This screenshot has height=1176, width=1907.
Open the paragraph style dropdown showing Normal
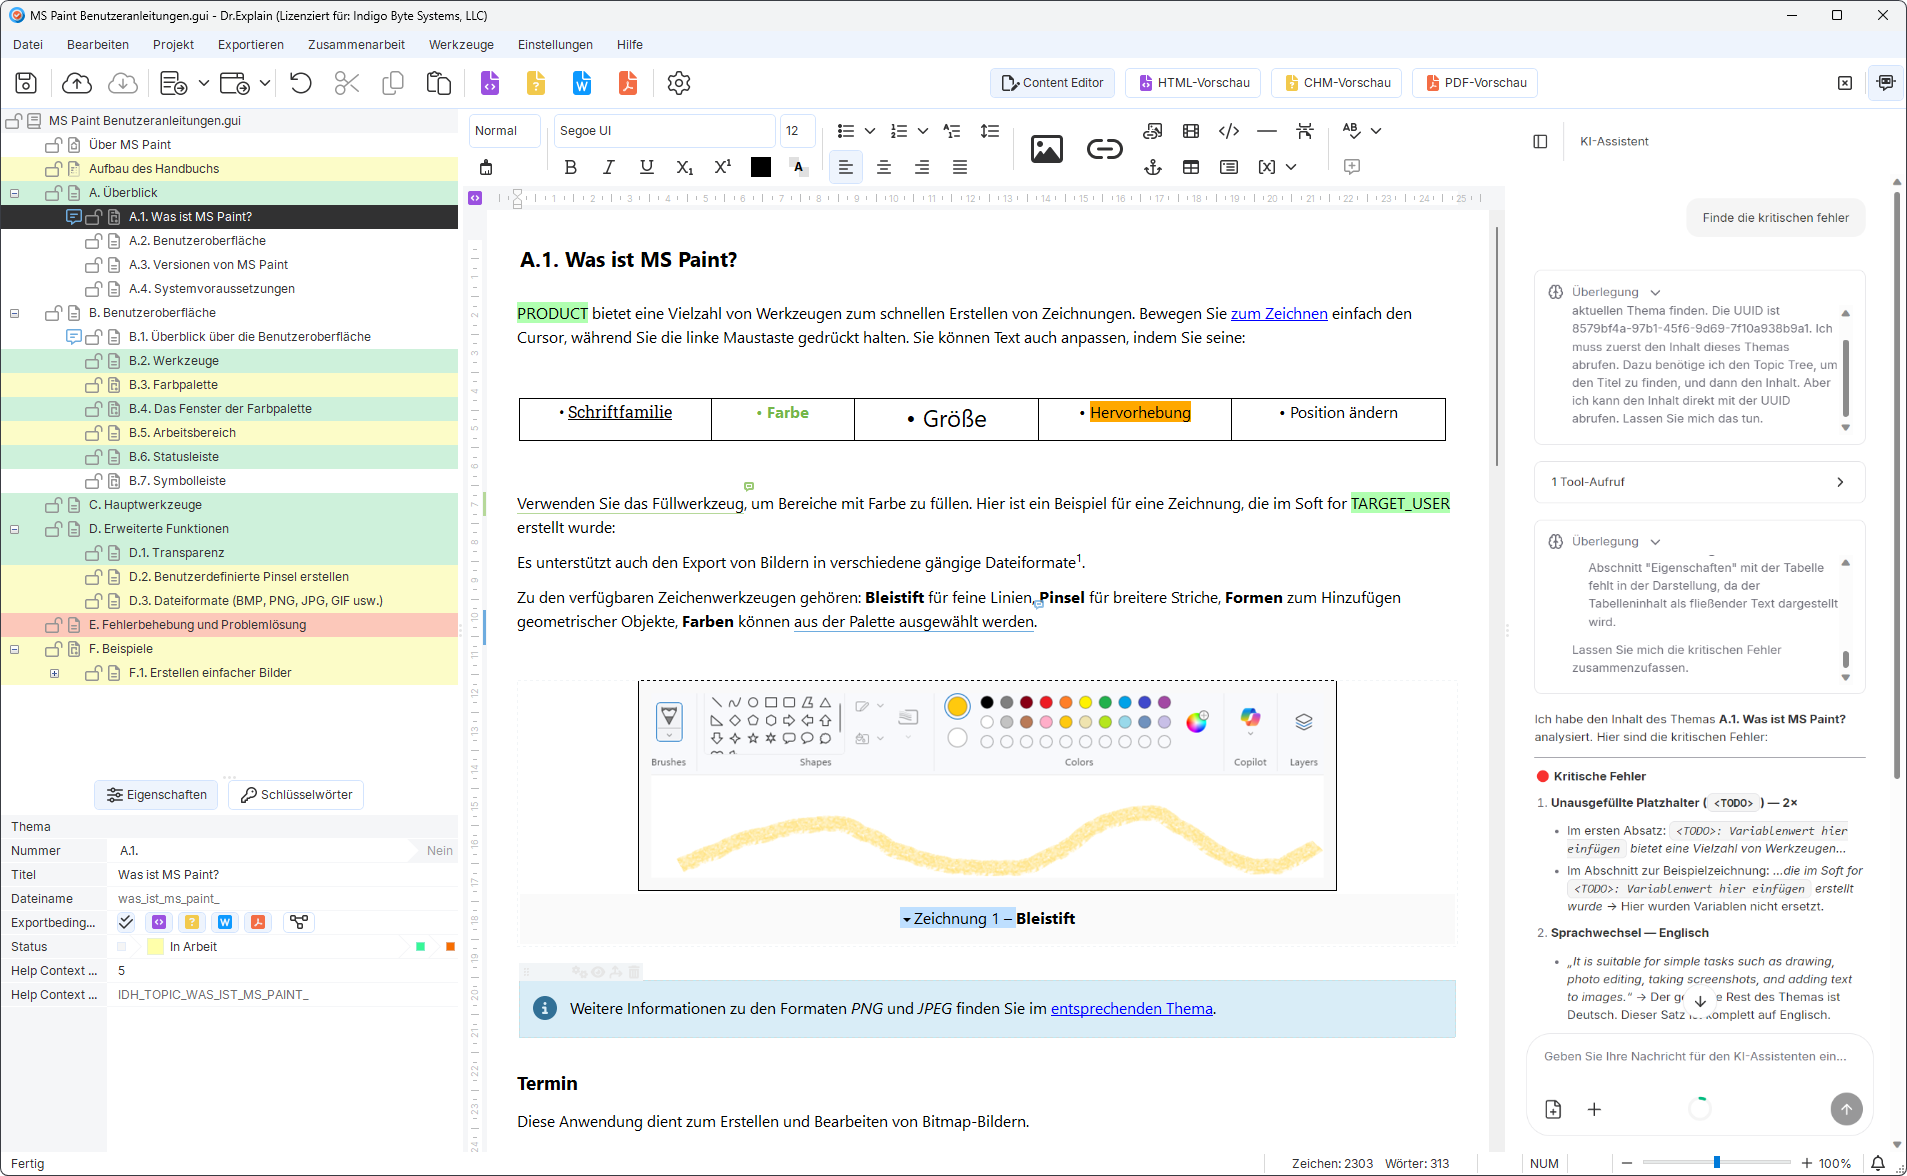tap(505, 131)
